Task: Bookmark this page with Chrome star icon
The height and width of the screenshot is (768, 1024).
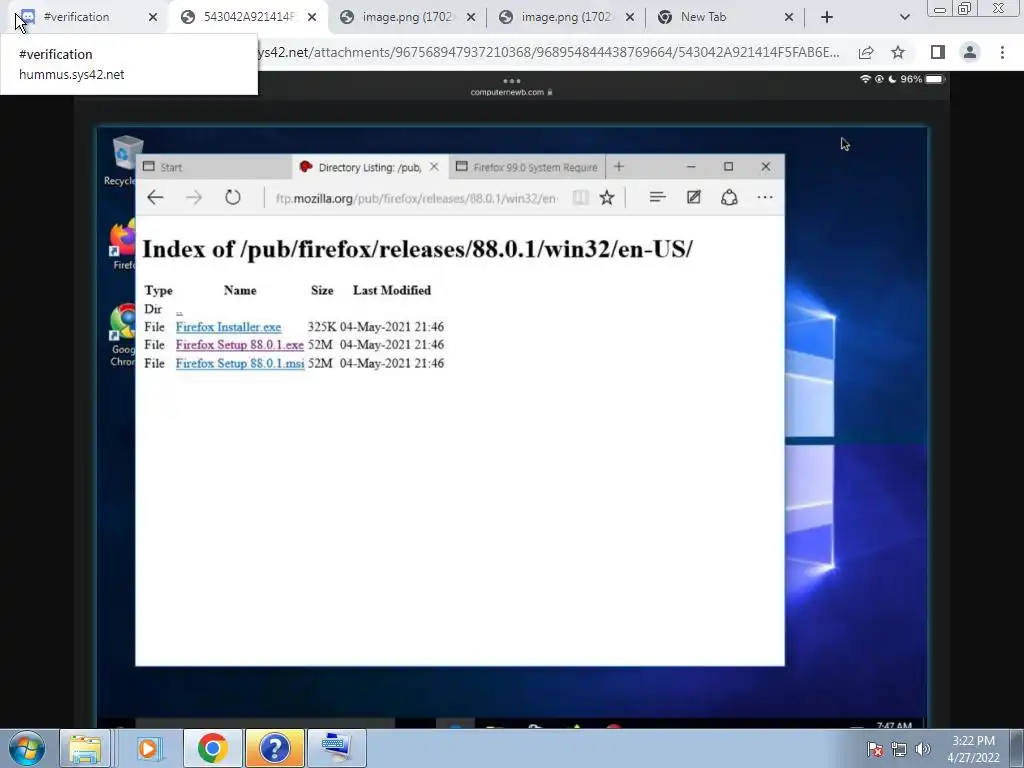Action: pyautogui.click(x=898, y=53)
